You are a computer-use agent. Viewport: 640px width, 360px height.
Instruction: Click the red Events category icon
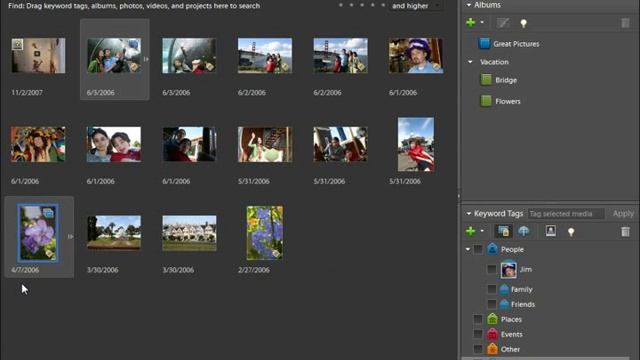click(x=492, y=334)
